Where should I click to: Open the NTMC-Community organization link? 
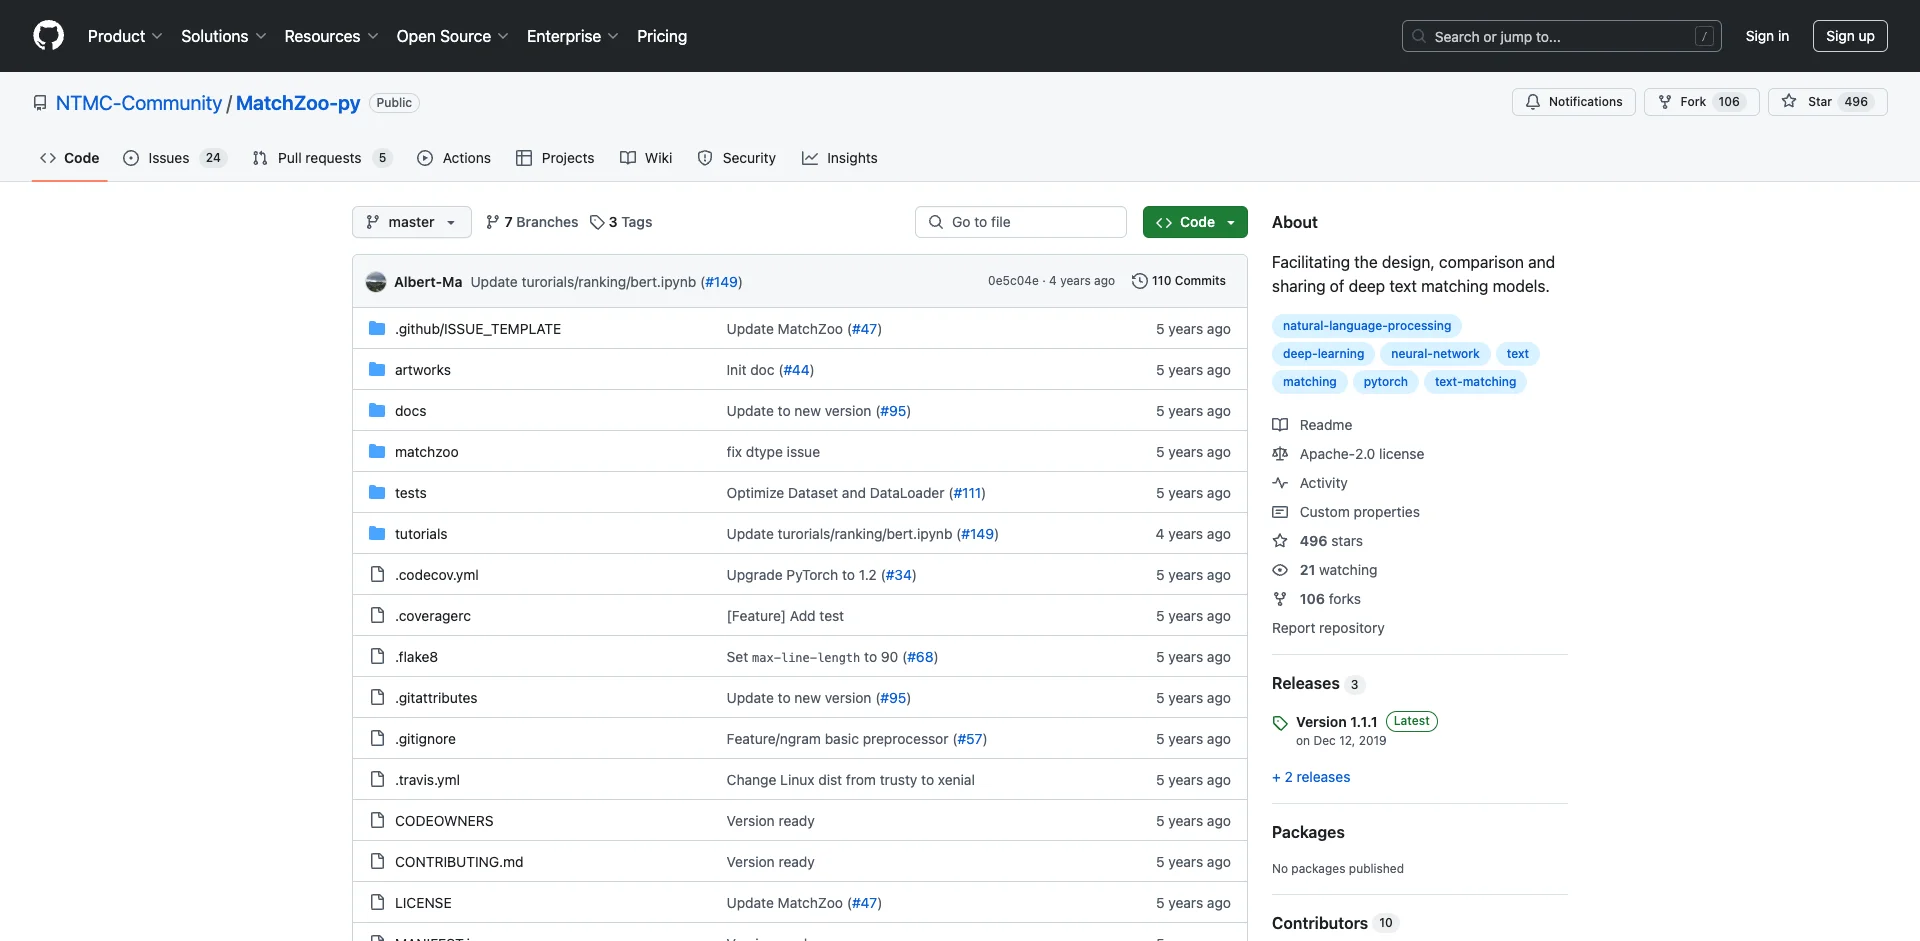pyautogui.click(x=139, y=103)
